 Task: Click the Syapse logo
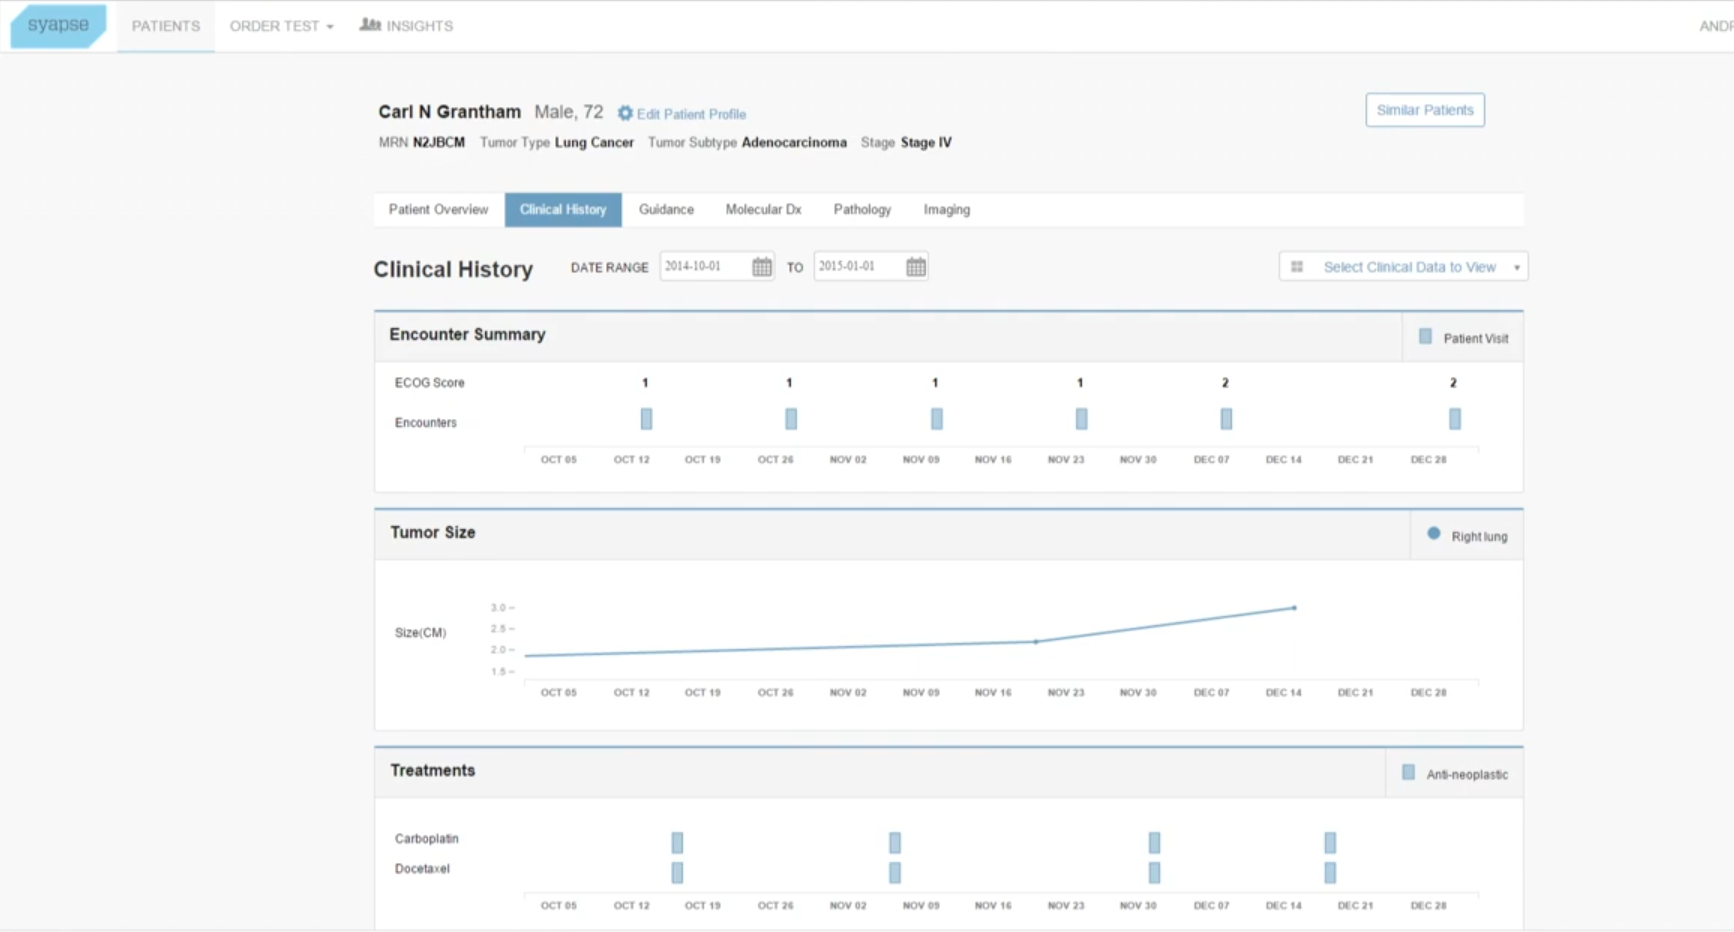point(58,25)
